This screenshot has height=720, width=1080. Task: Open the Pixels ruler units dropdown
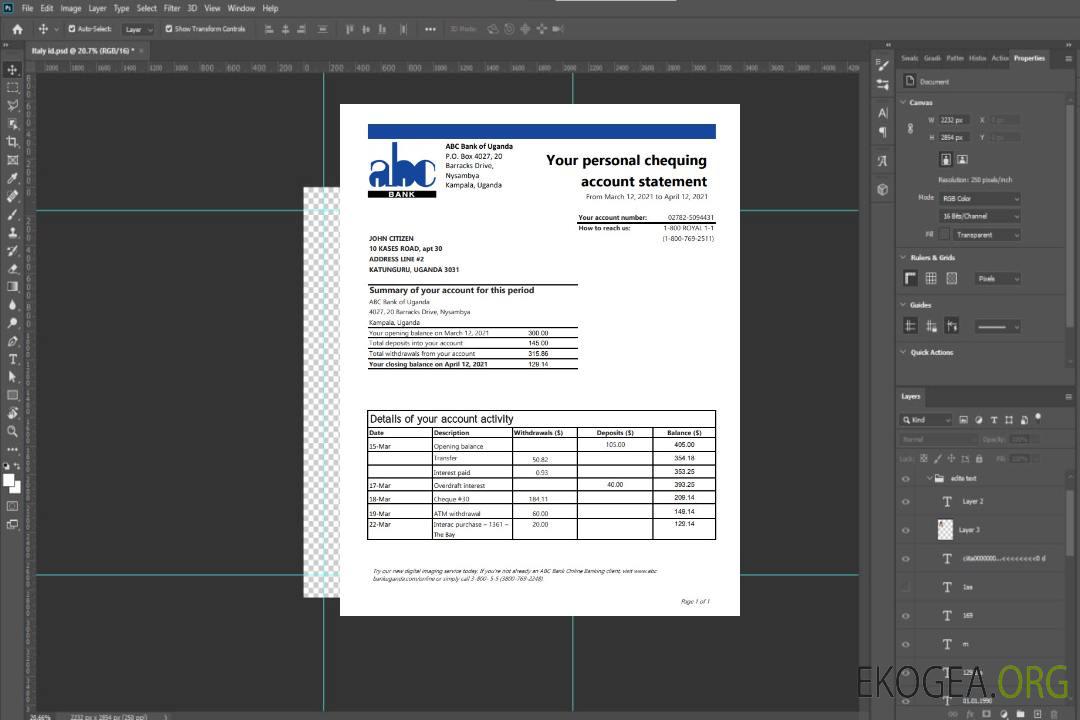click(998, 278)
